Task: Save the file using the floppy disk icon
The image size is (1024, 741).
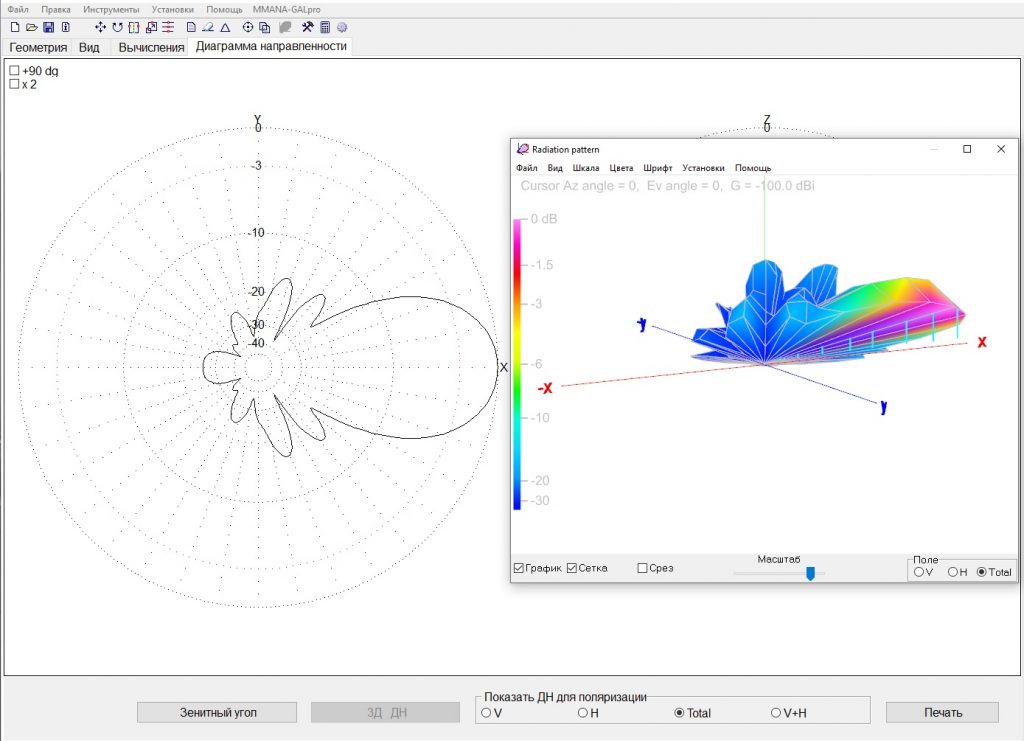Action: coord(48,27)
